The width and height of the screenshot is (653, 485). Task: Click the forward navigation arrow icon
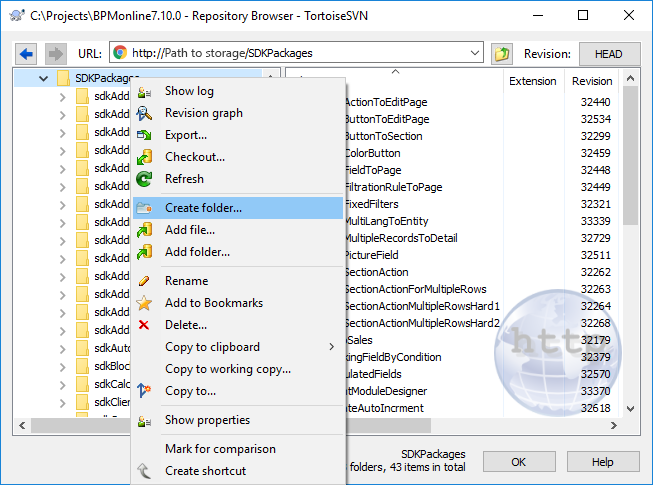55,54
